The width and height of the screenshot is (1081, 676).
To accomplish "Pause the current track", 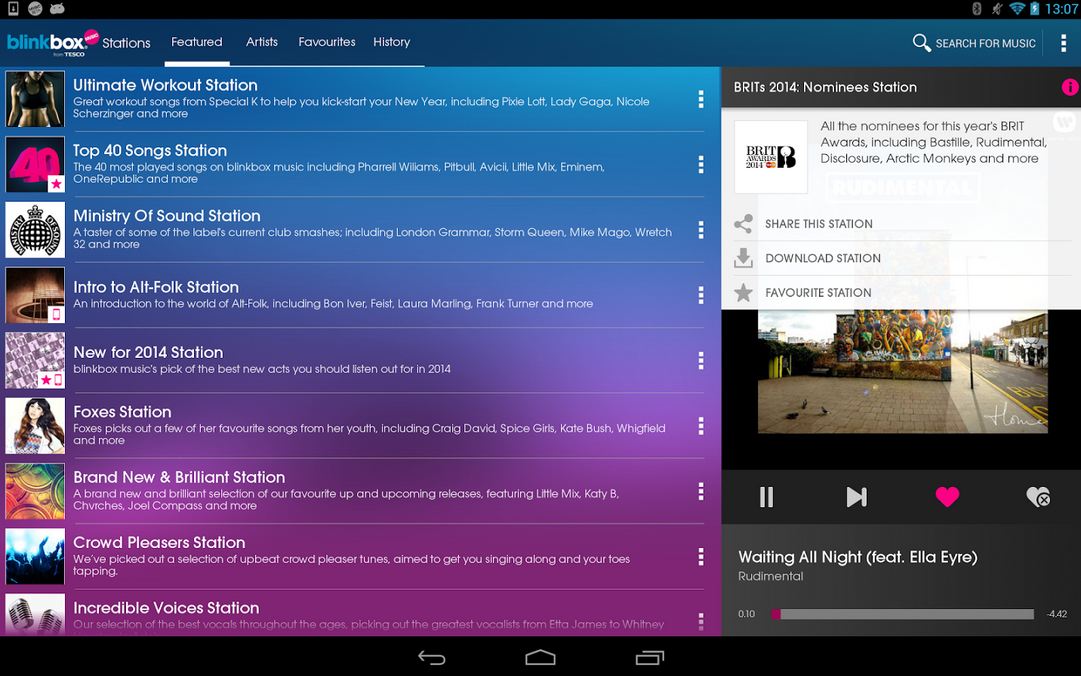I will pos(766,497).
